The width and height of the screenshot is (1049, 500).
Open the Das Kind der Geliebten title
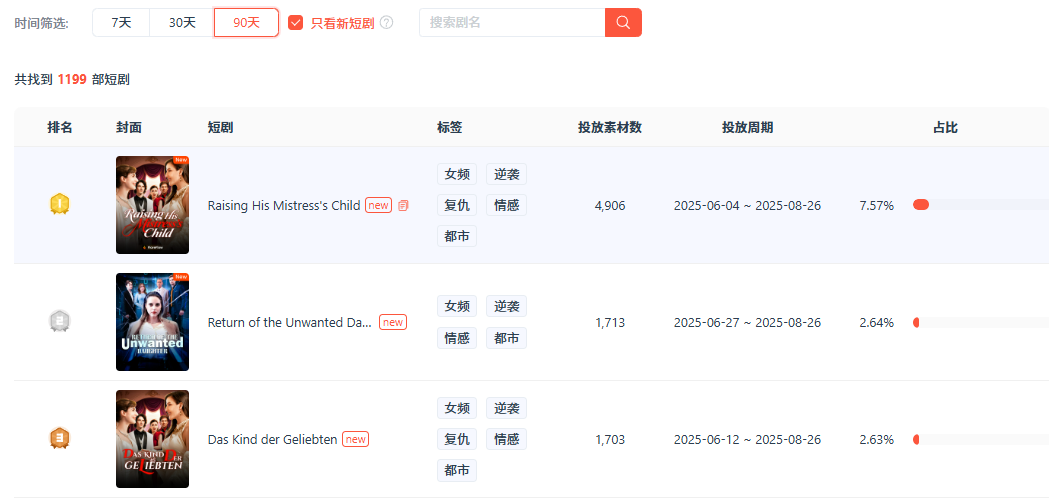272,440
